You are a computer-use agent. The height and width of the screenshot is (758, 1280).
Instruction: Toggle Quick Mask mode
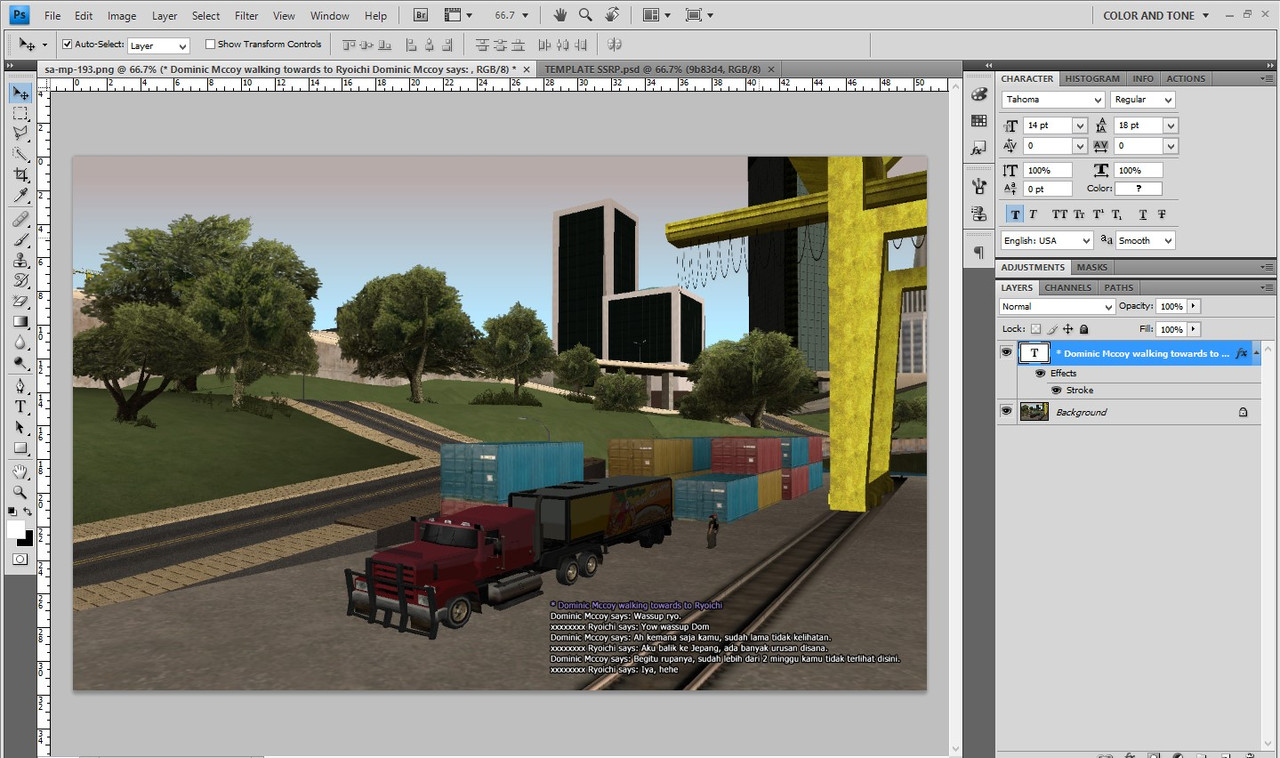pyautogui.click(x=20, y=559)
